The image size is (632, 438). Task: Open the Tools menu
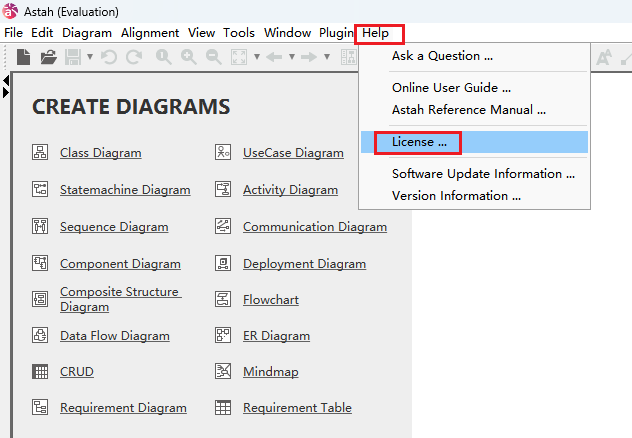239,33
